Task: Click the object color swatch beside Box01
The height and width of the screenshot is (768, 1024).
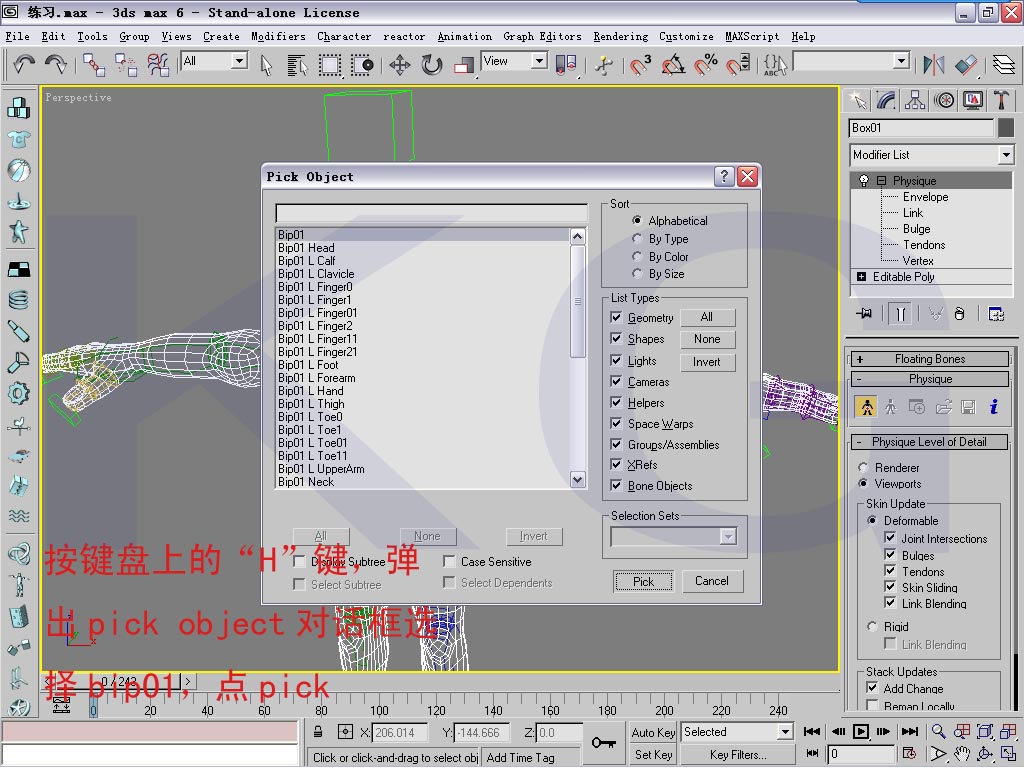Action: [1006, 128]
